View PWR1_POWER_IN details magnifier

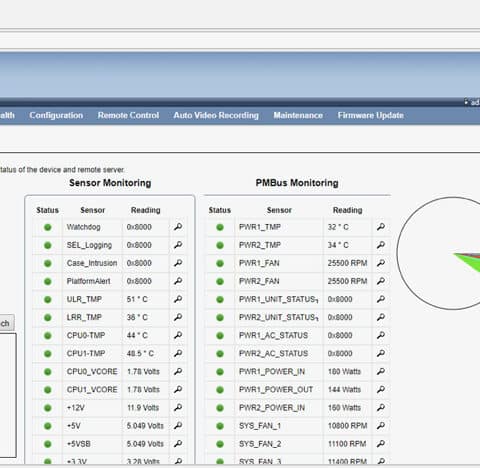click(381, 371)
